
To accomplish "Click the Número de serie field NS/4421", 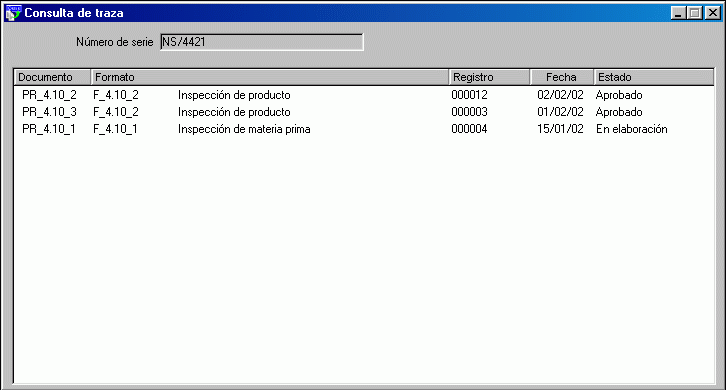I will (x=262, y=42).
